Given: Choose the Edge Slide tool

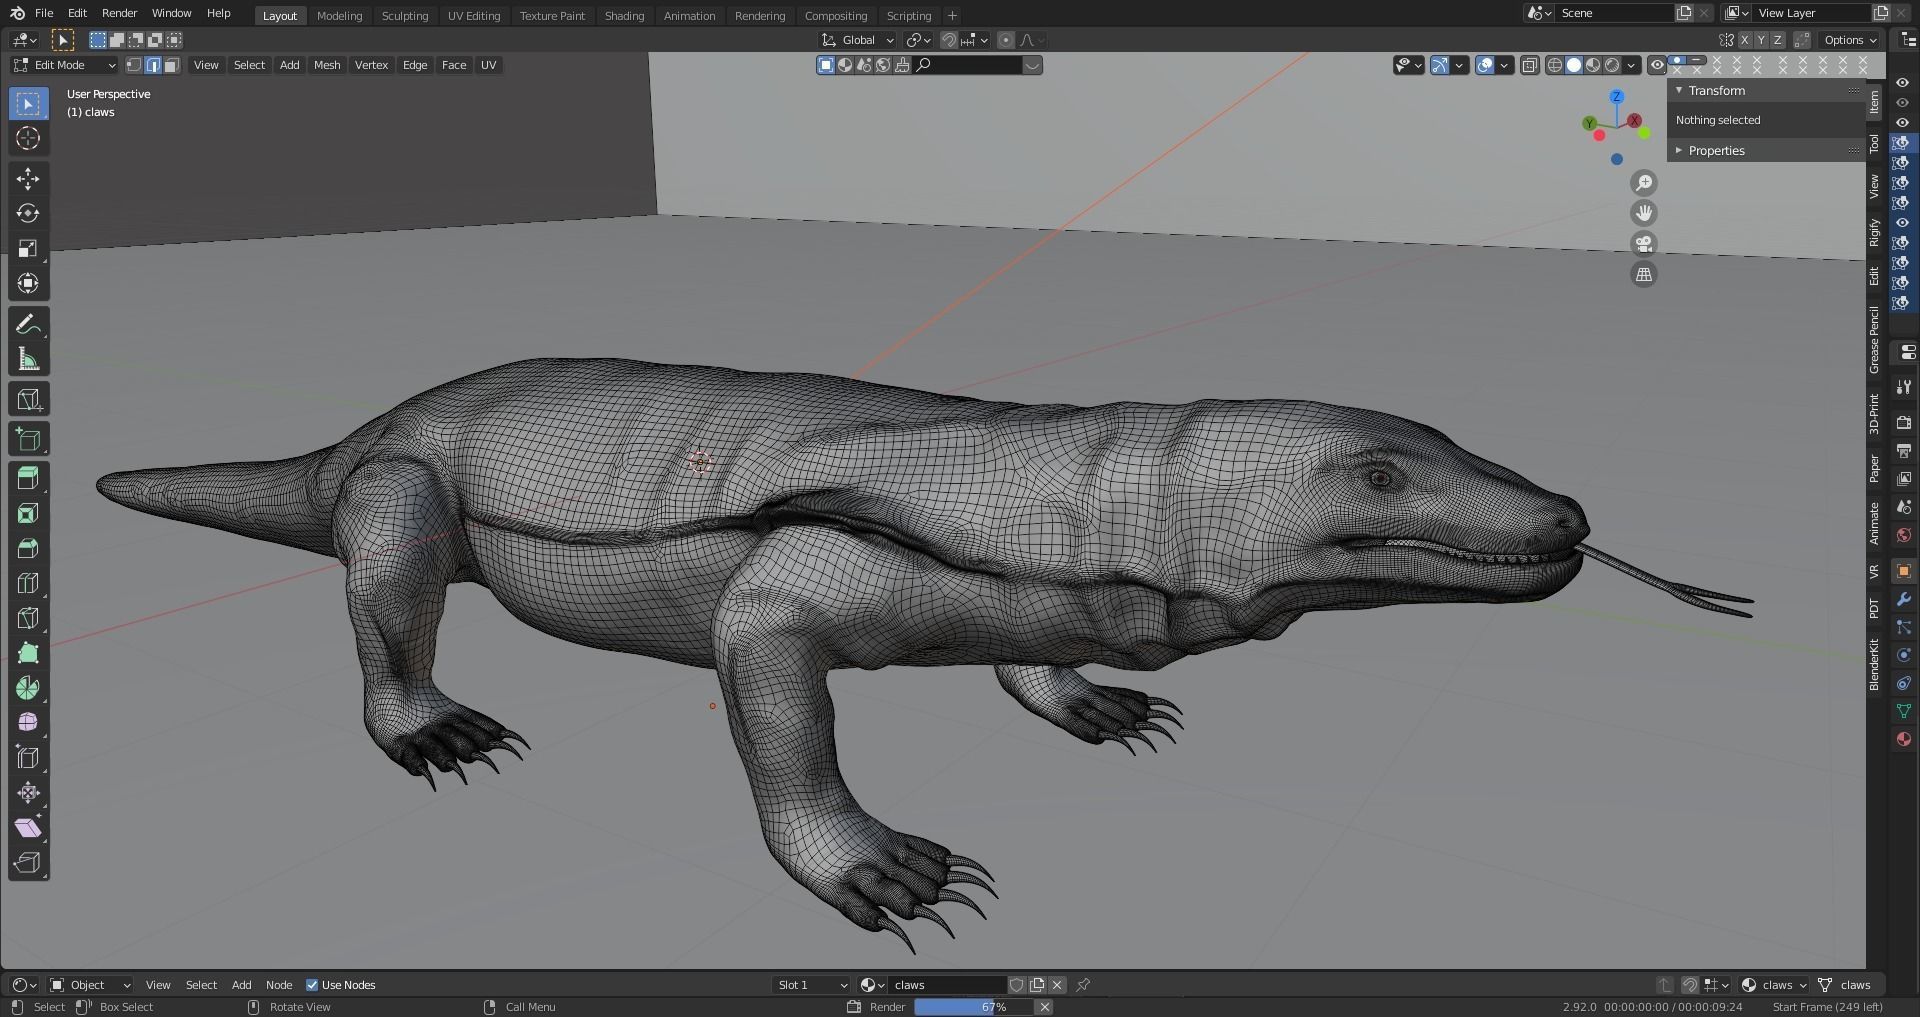Looking at the screenshot, I should click(x=28, y=758).
